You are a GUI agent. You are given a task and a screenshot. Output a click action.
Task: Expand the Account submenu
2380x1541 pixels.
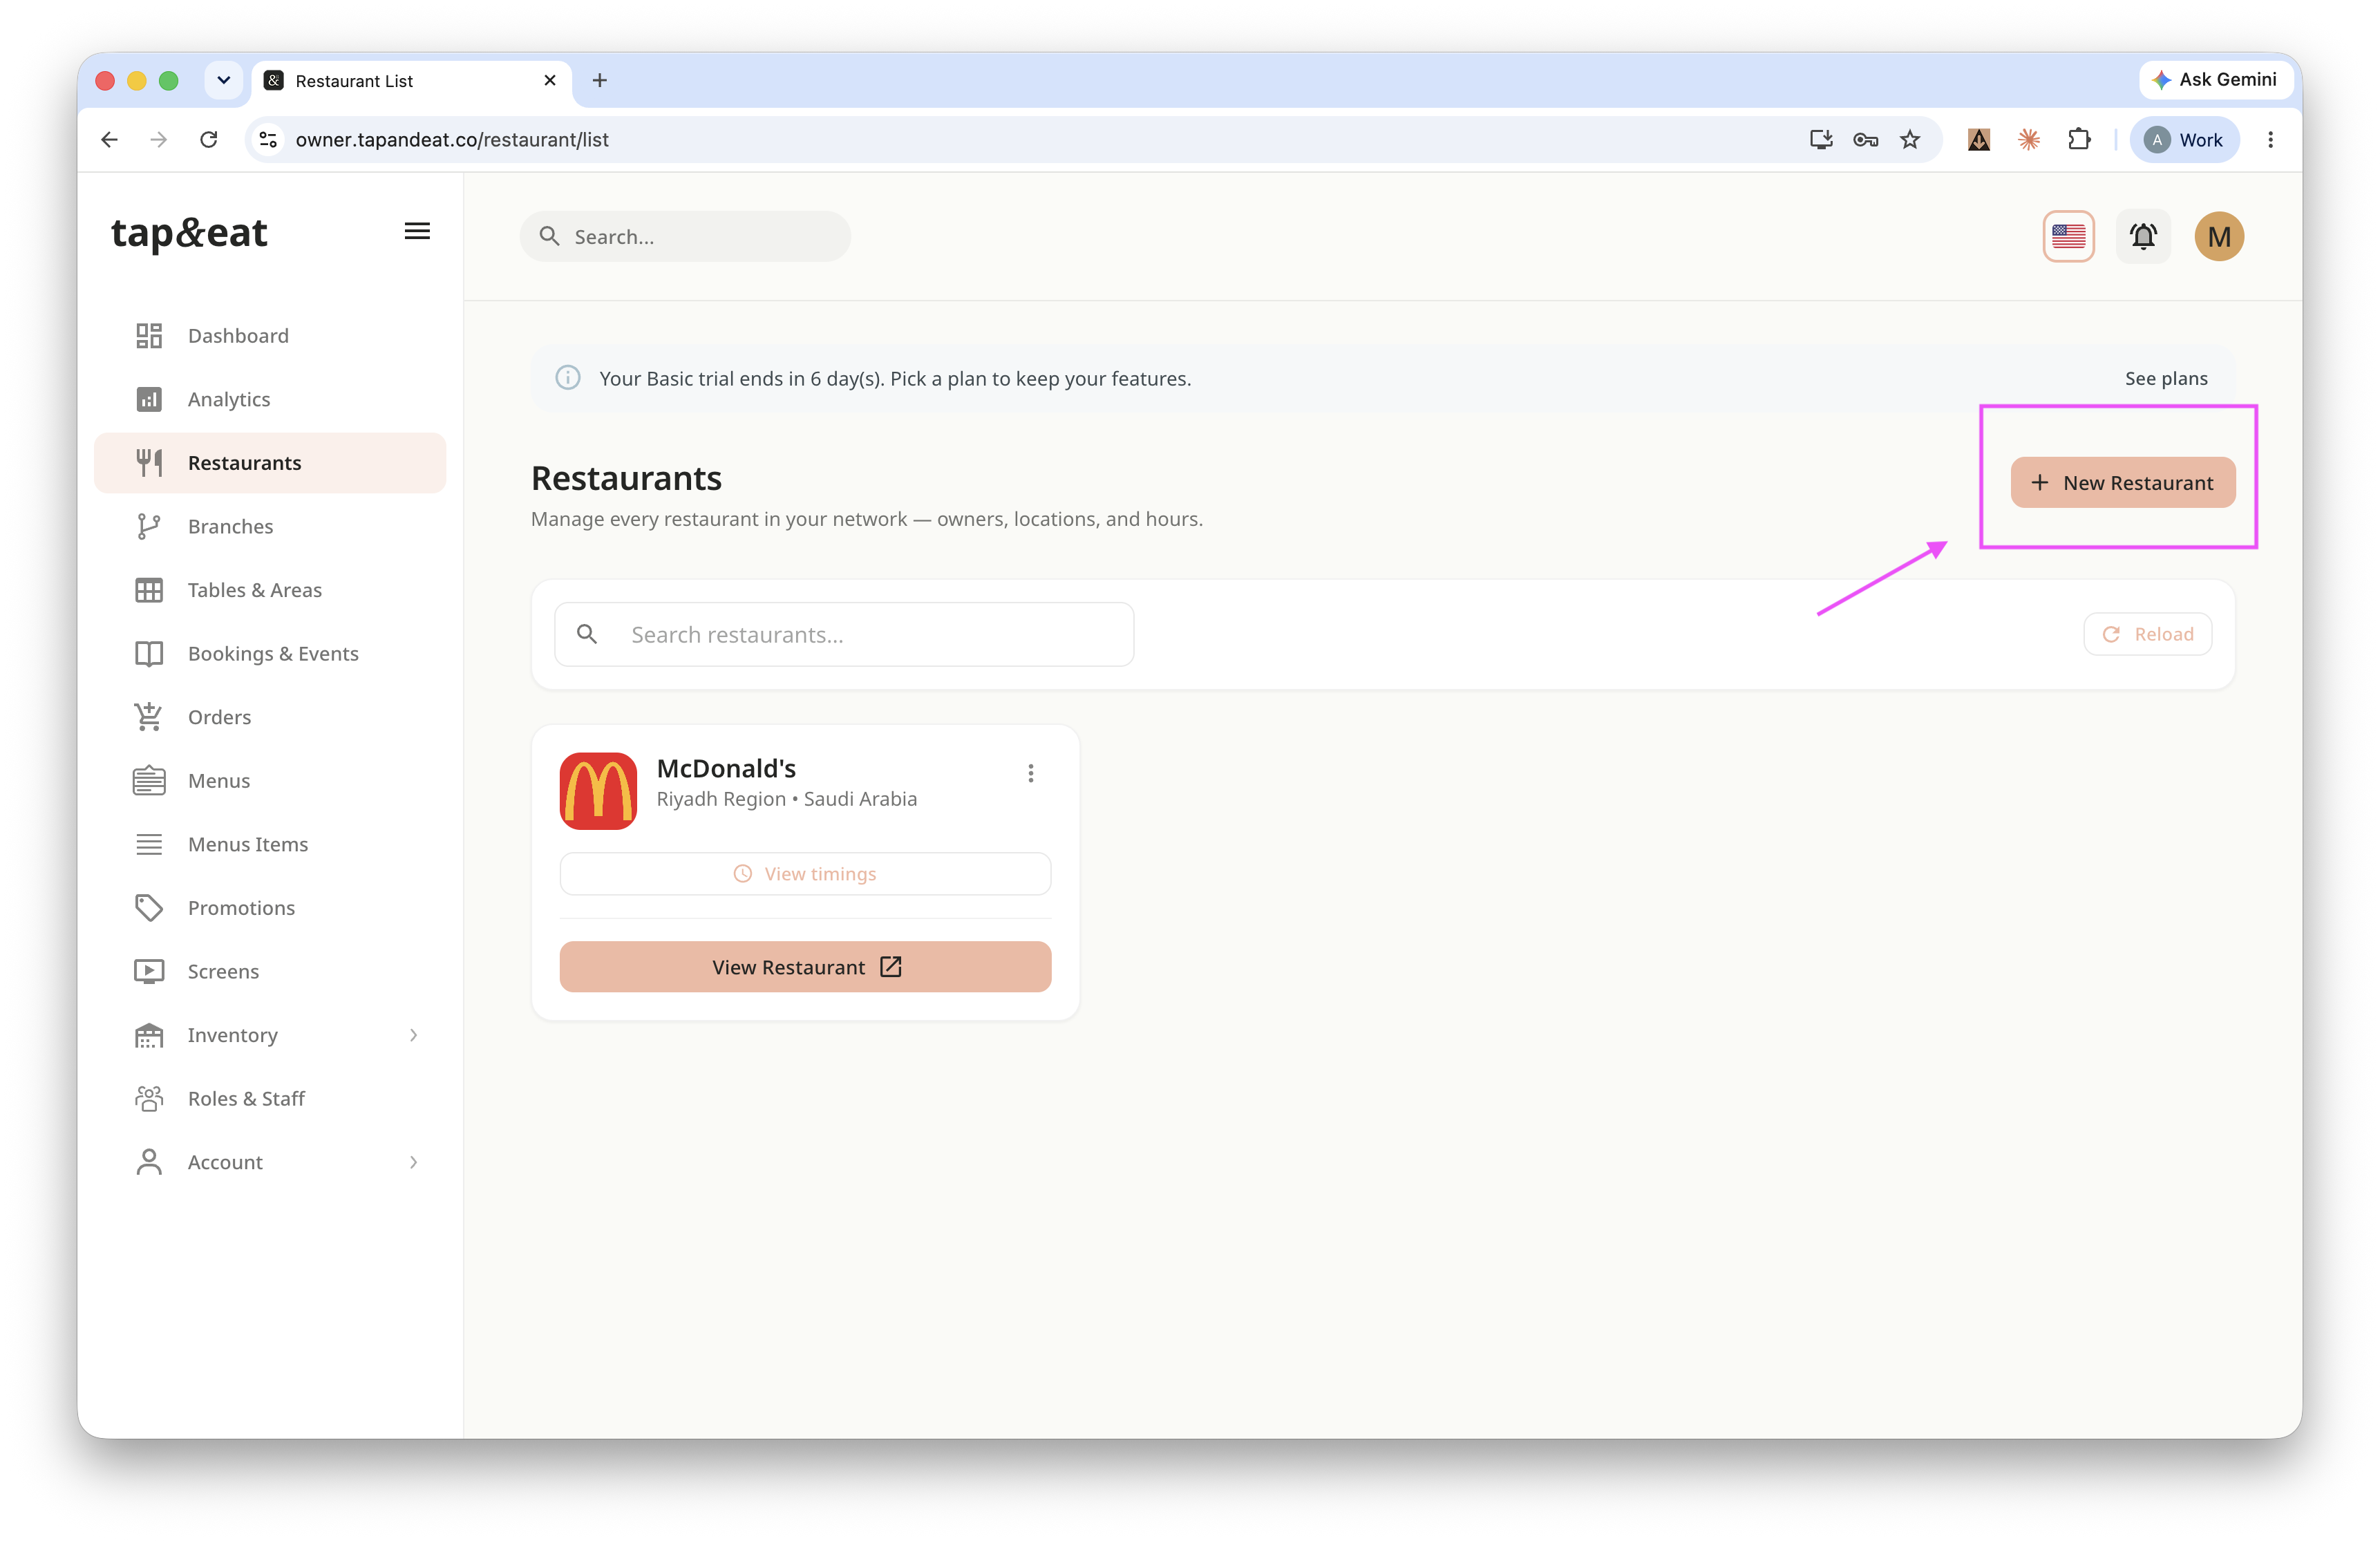pyautogui.click(x=413, y=1162)
